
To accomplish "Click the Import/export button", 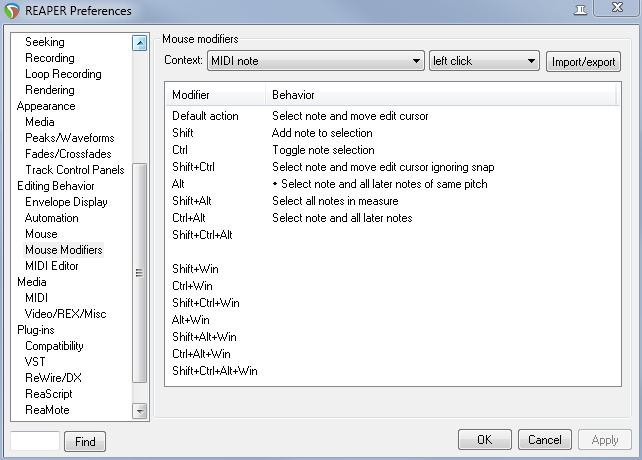I will 583,61.
